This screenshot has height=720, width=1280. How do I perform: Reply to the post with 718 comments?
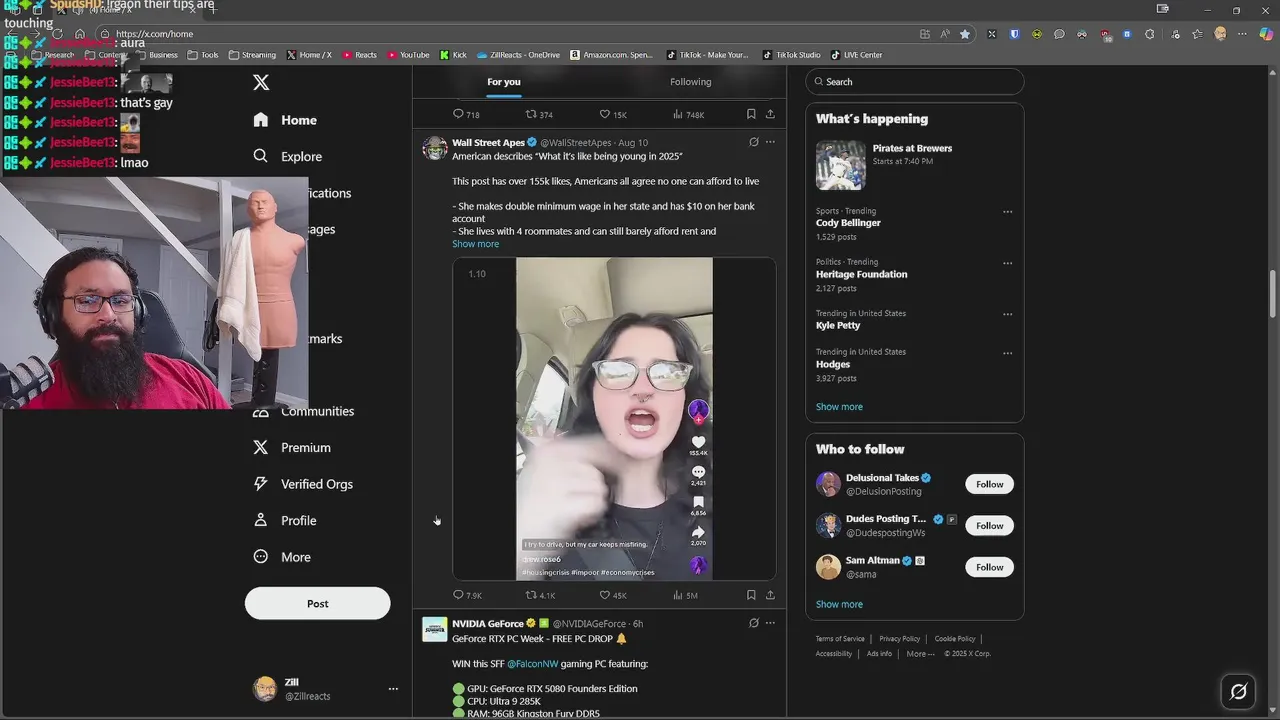[x=466, y=115]
